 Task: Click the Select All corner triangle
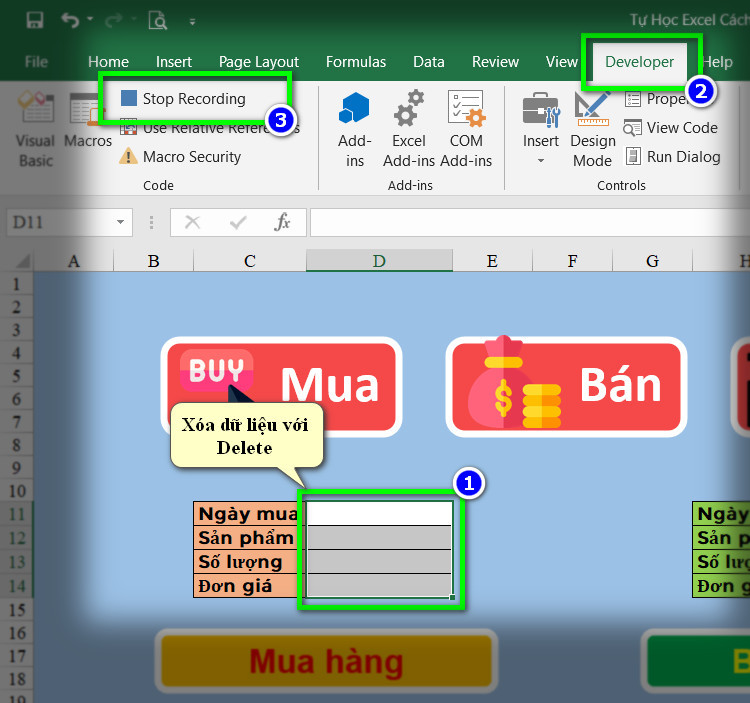(x=23, y=261)
